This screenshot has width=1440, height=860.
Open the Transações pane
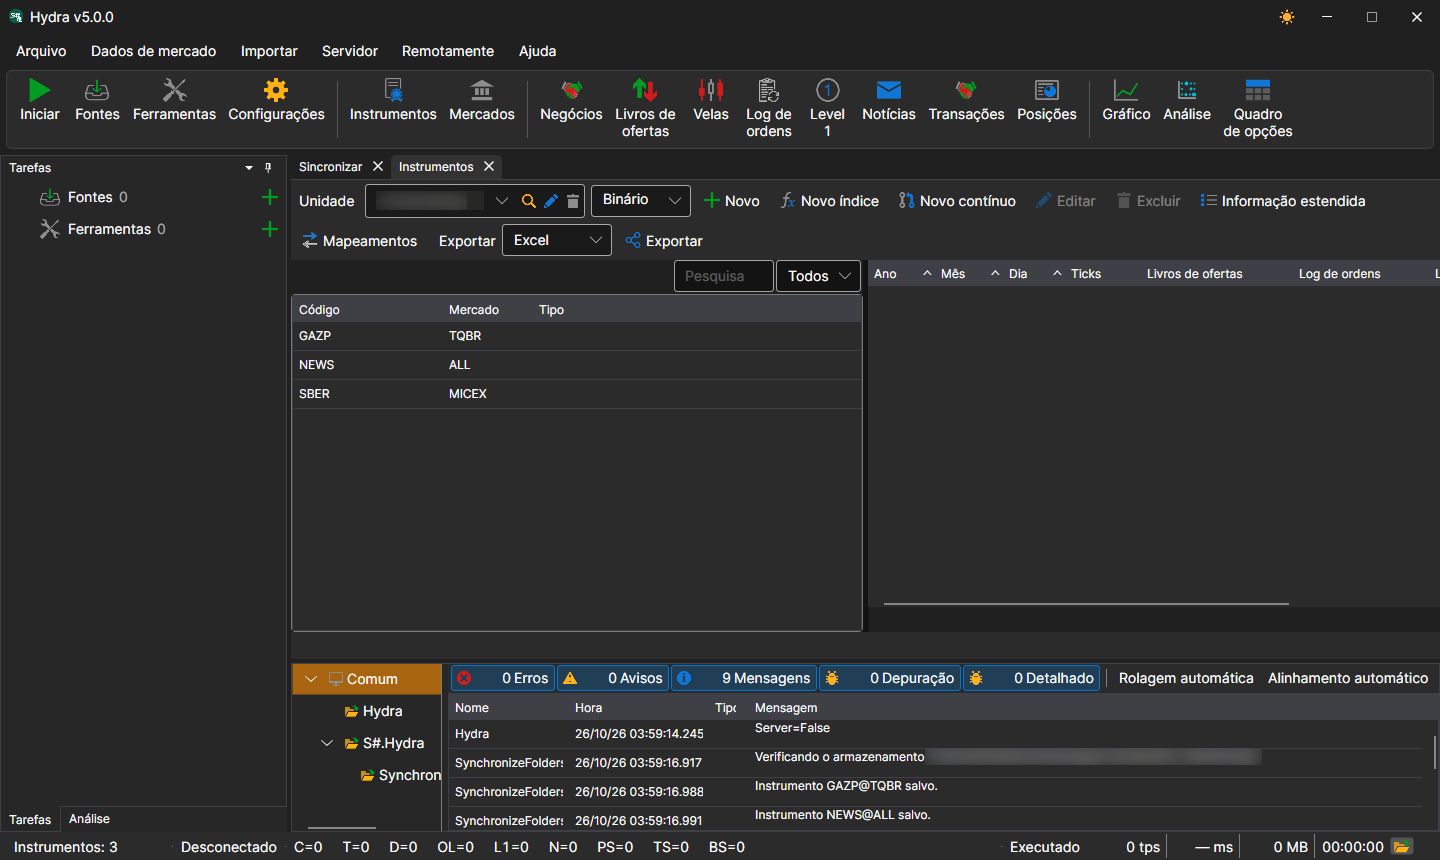966,101
